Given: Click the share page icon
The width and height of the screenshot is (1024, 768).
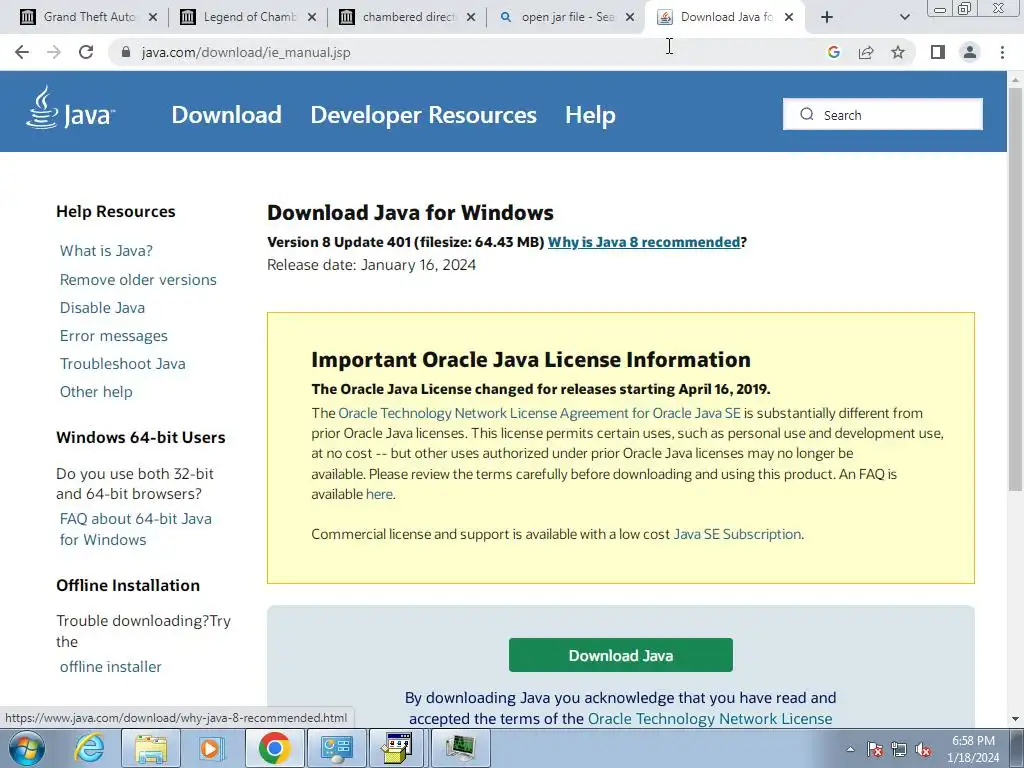Looking at the screenshot, I should (866, 52).
